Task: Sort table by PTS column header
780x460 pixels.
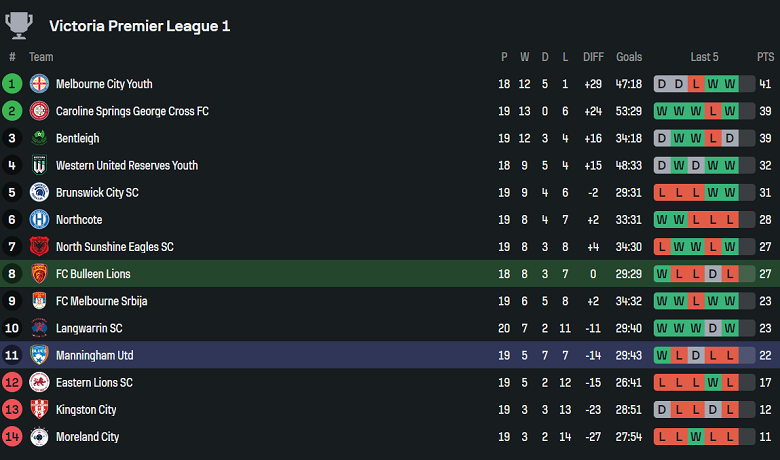Action: pos(765,57)
